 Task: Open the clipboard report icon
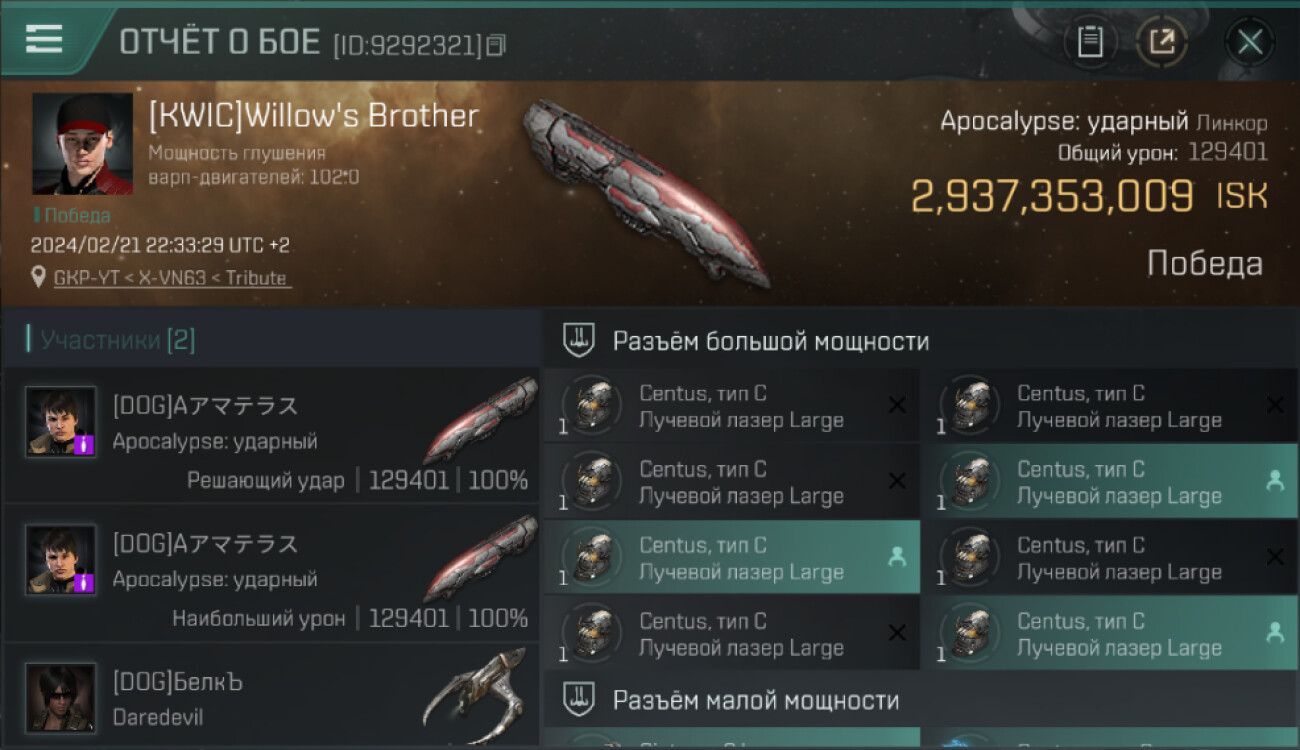point(1090,42)
